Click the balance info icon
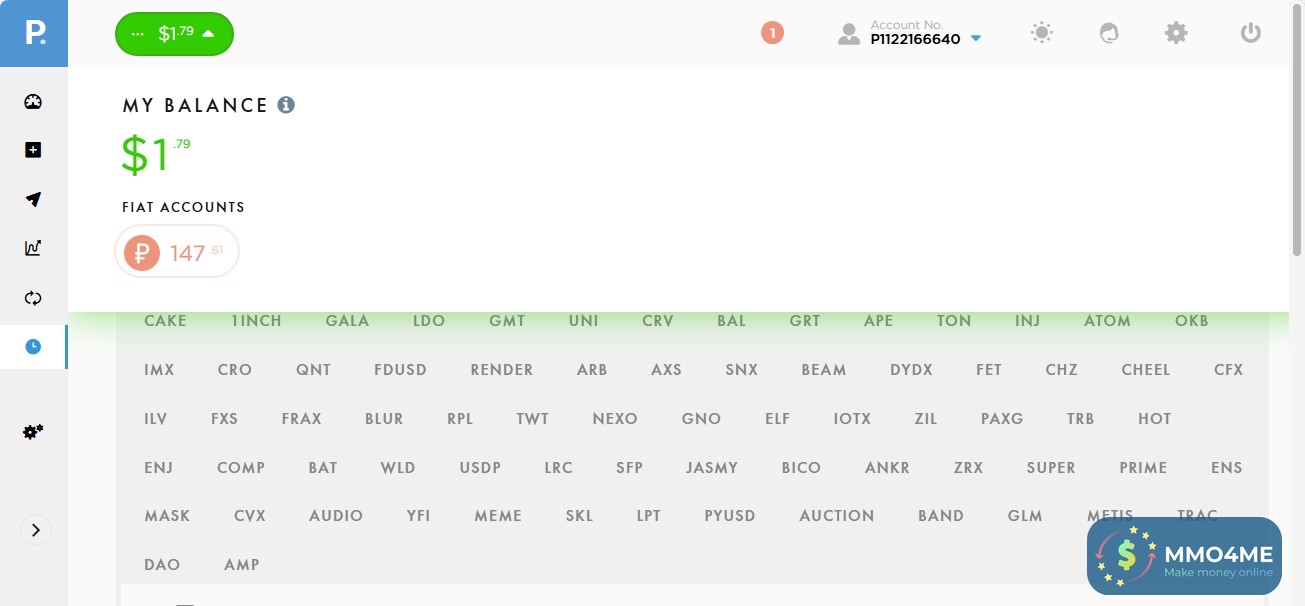1305x606 pixels. [286, 105]
